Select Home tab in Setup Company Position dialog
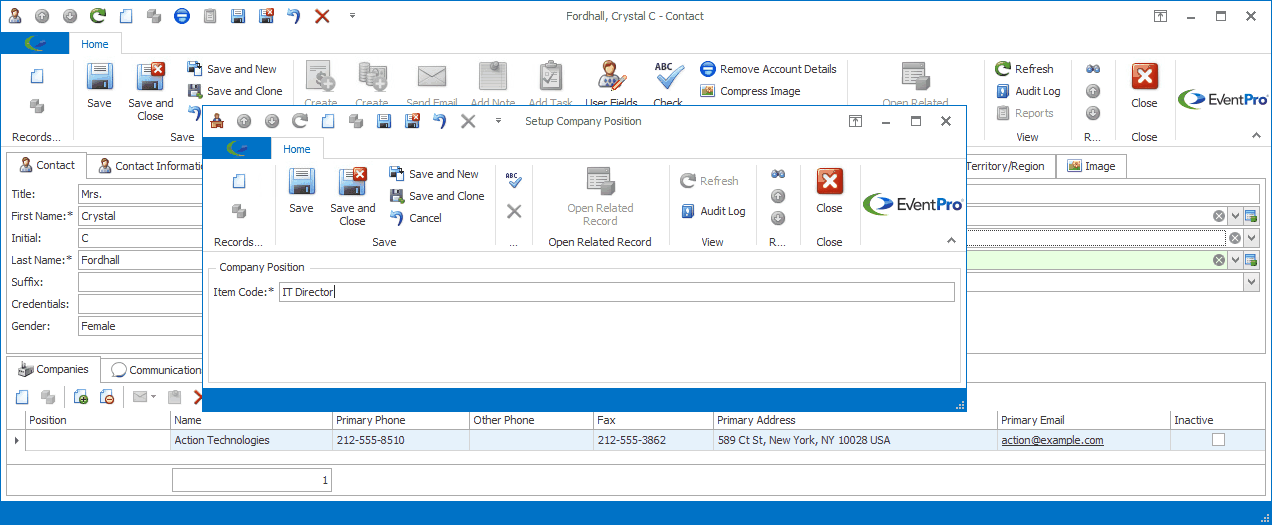Viewport: 1272px width, 525px height. (297, 149)
